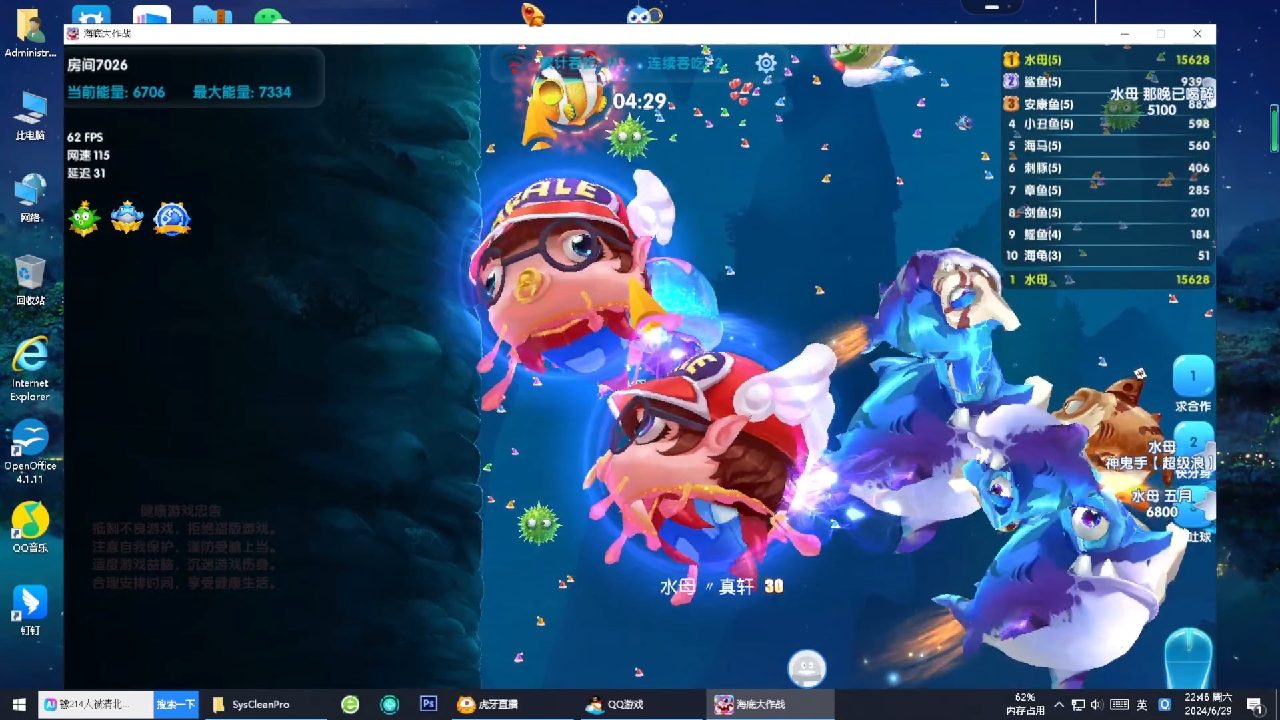The width and height of the screenshot is (1280, 720).
Task: Open the taskbar volume speaker control
Action: pyautogui.click(x=1097, y=704)
